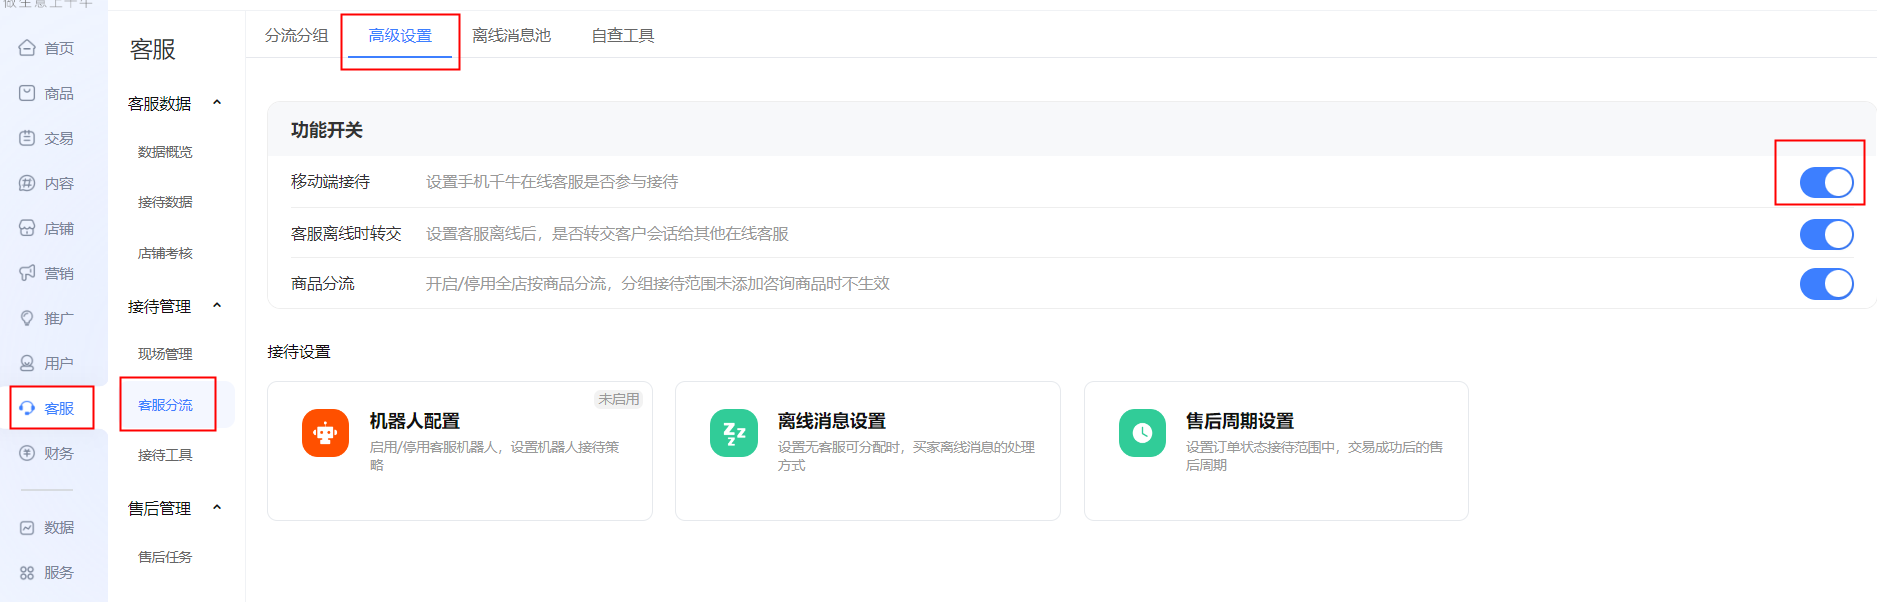The height and width of the screenshot is (602, 1877).
Task: Open 现场管理 in the sidebar
Action: pyautogui.click(x=165, y=354)
